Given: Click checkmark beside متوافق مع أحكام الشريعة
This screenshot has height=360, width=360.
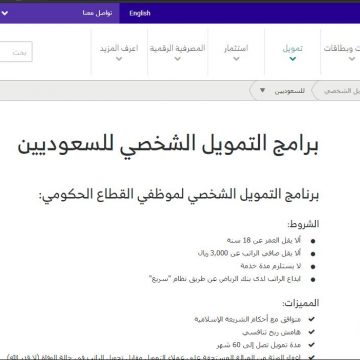Looking at the screenshot, I should [312, 319].
